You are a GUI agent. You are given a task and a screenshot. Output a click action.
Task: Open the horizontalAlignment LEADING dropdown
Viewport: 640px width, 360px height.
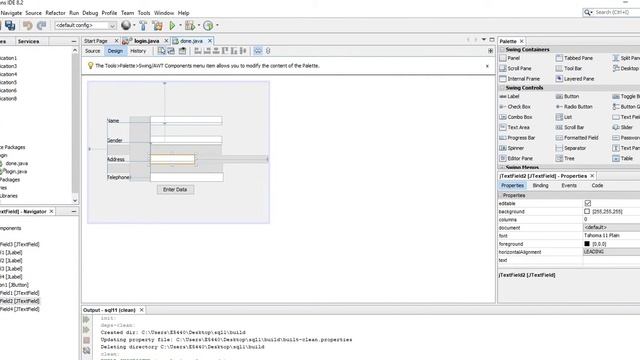click(x=611, y=252)
